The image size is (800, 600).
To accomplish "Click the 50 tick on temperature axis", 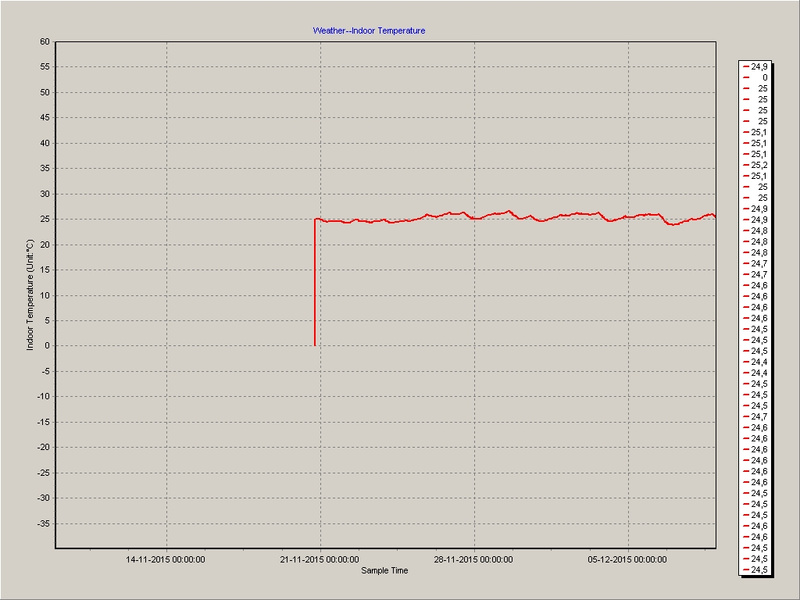I will click(x=45, y=92).
